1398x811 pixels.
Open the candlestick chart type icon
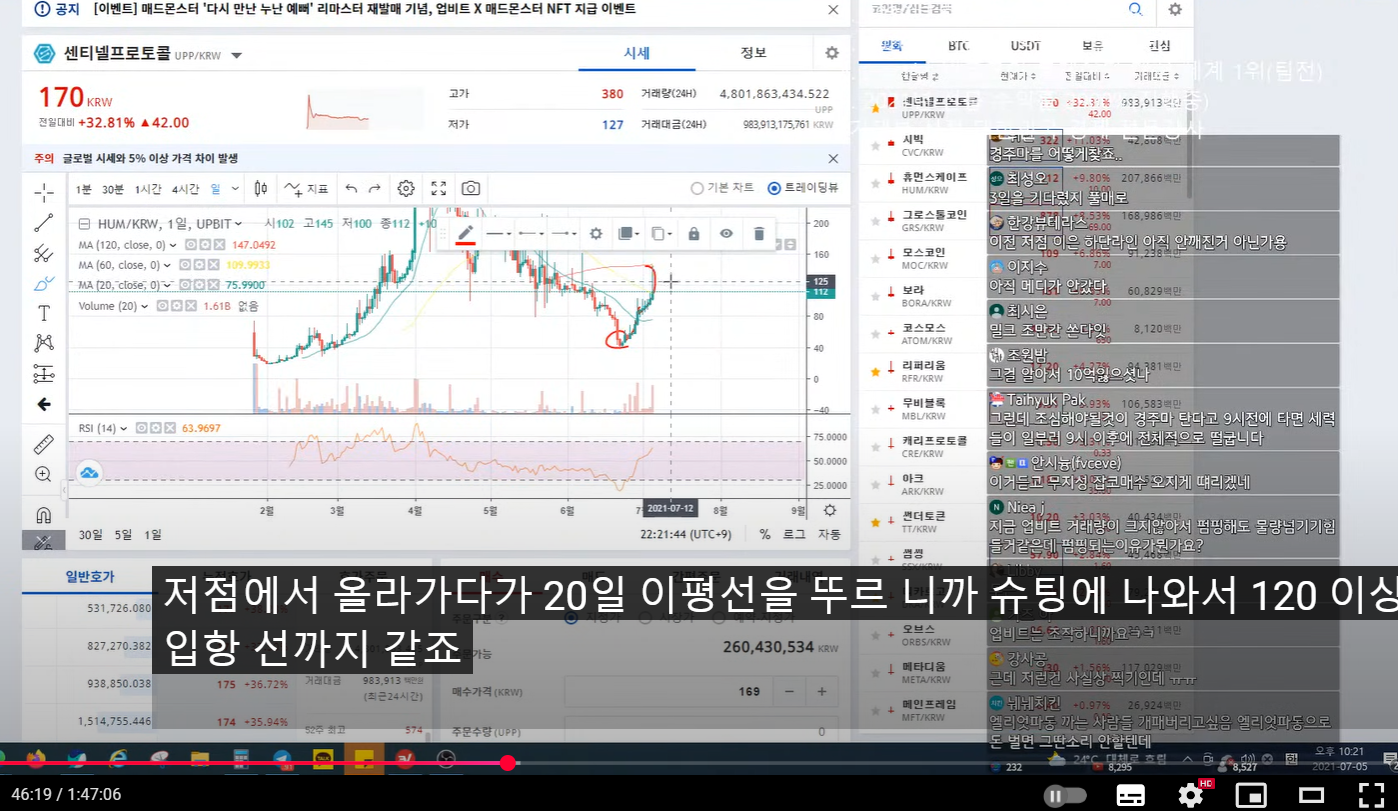click(x=261, y=188)
